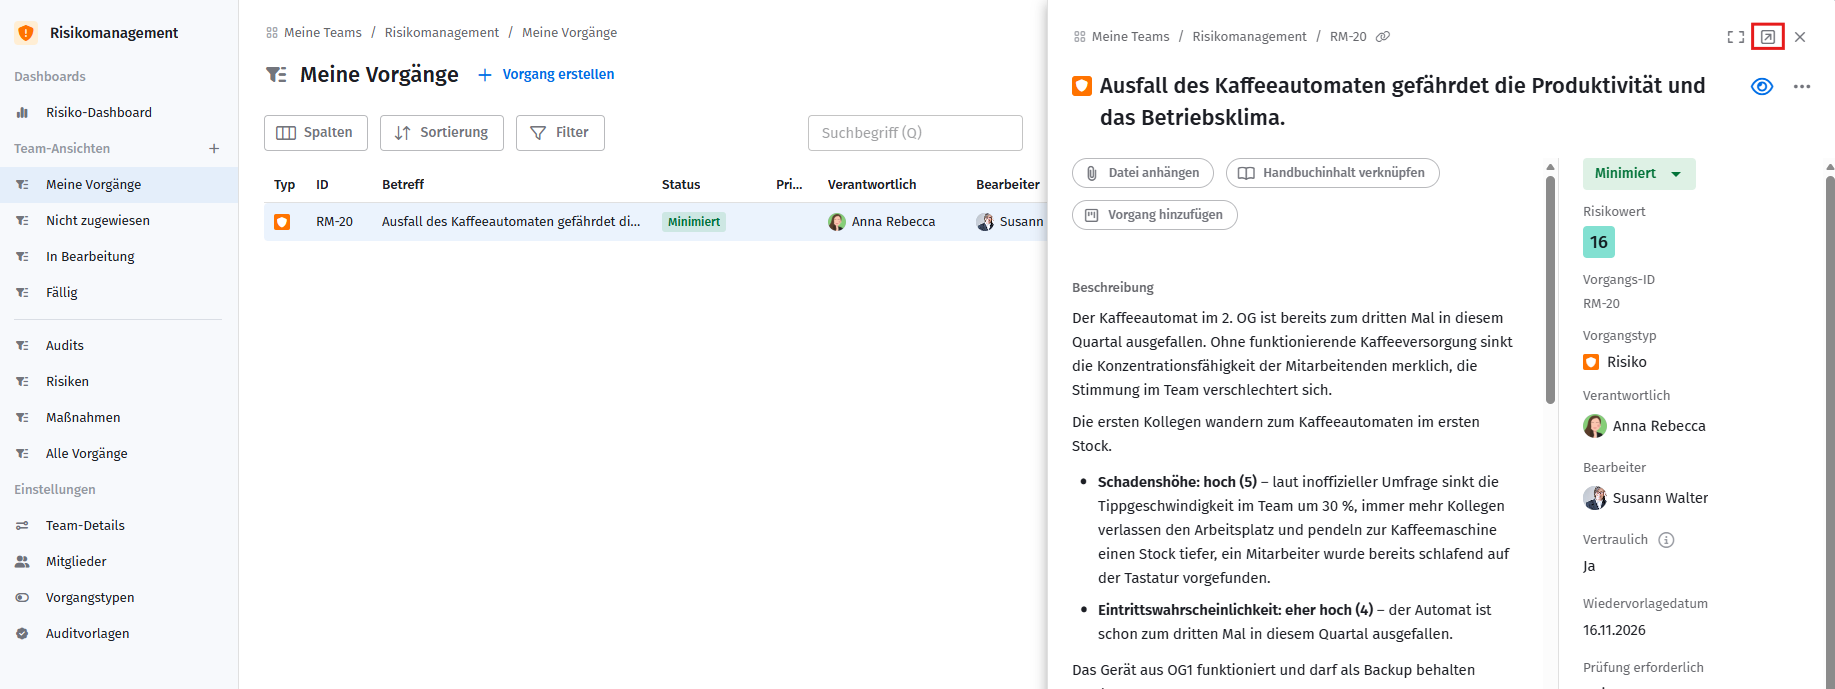This screenshot has width=1835, height=689.
Task: Open the Spalten column chooser
Action: pyautogui.click(x=315, y=133)
